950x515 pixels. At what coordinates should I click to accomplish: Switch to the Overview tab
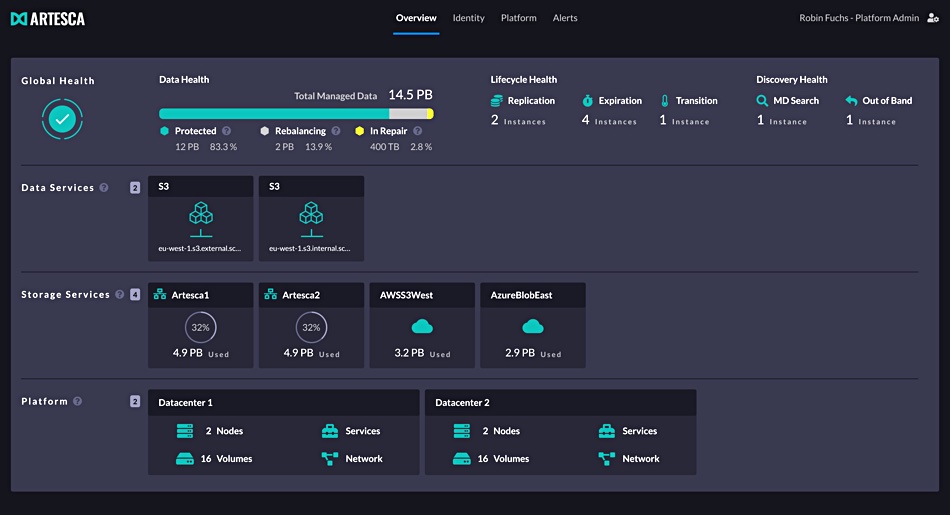point(416,18)
